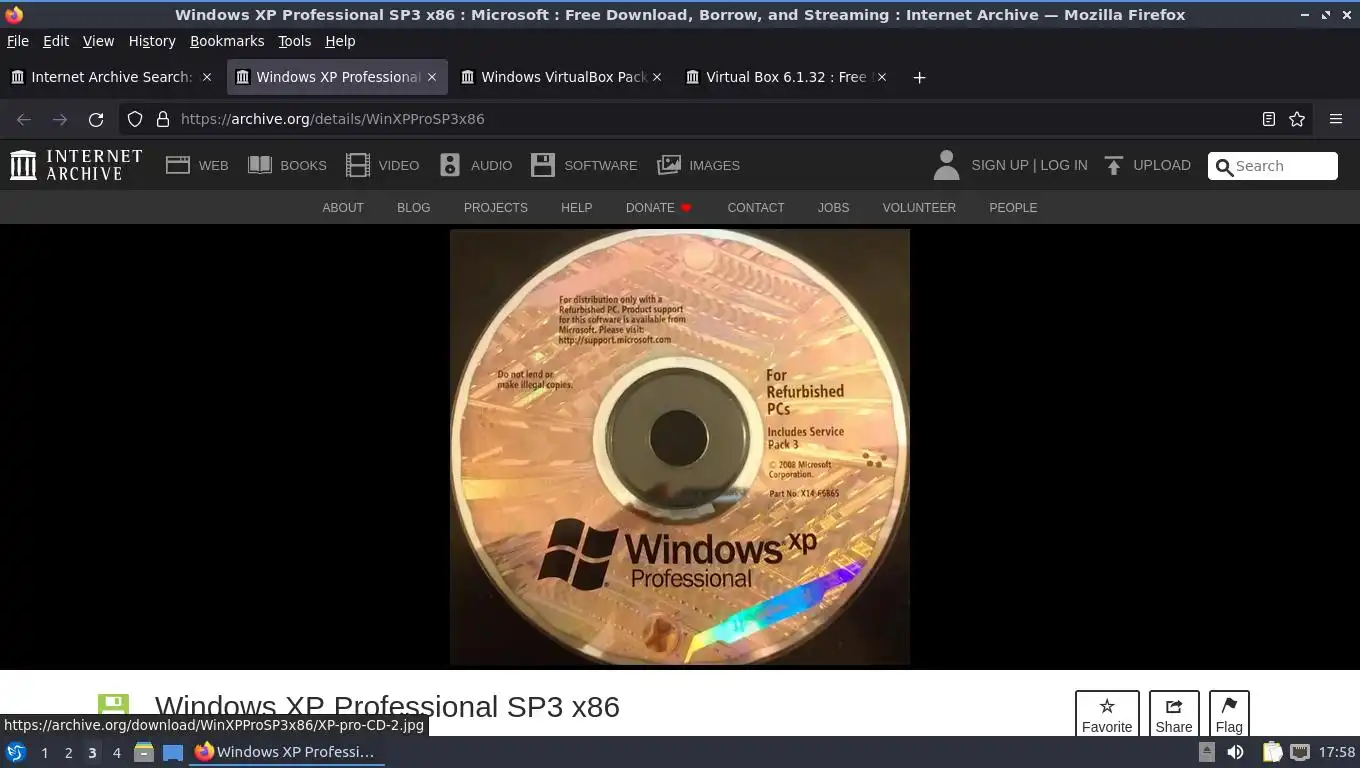Flag this item button

point(1229,714)
